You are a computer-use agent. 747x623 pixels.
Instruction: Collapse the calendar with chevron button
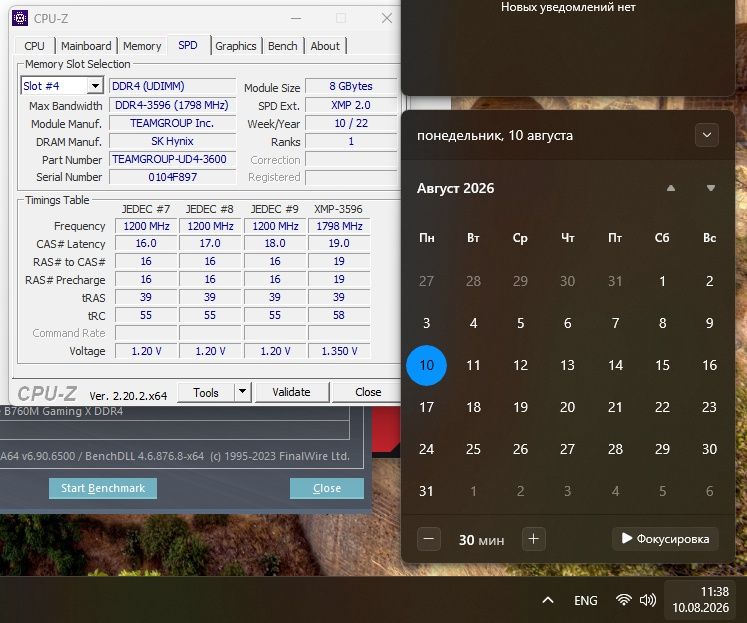coord(707,135)
